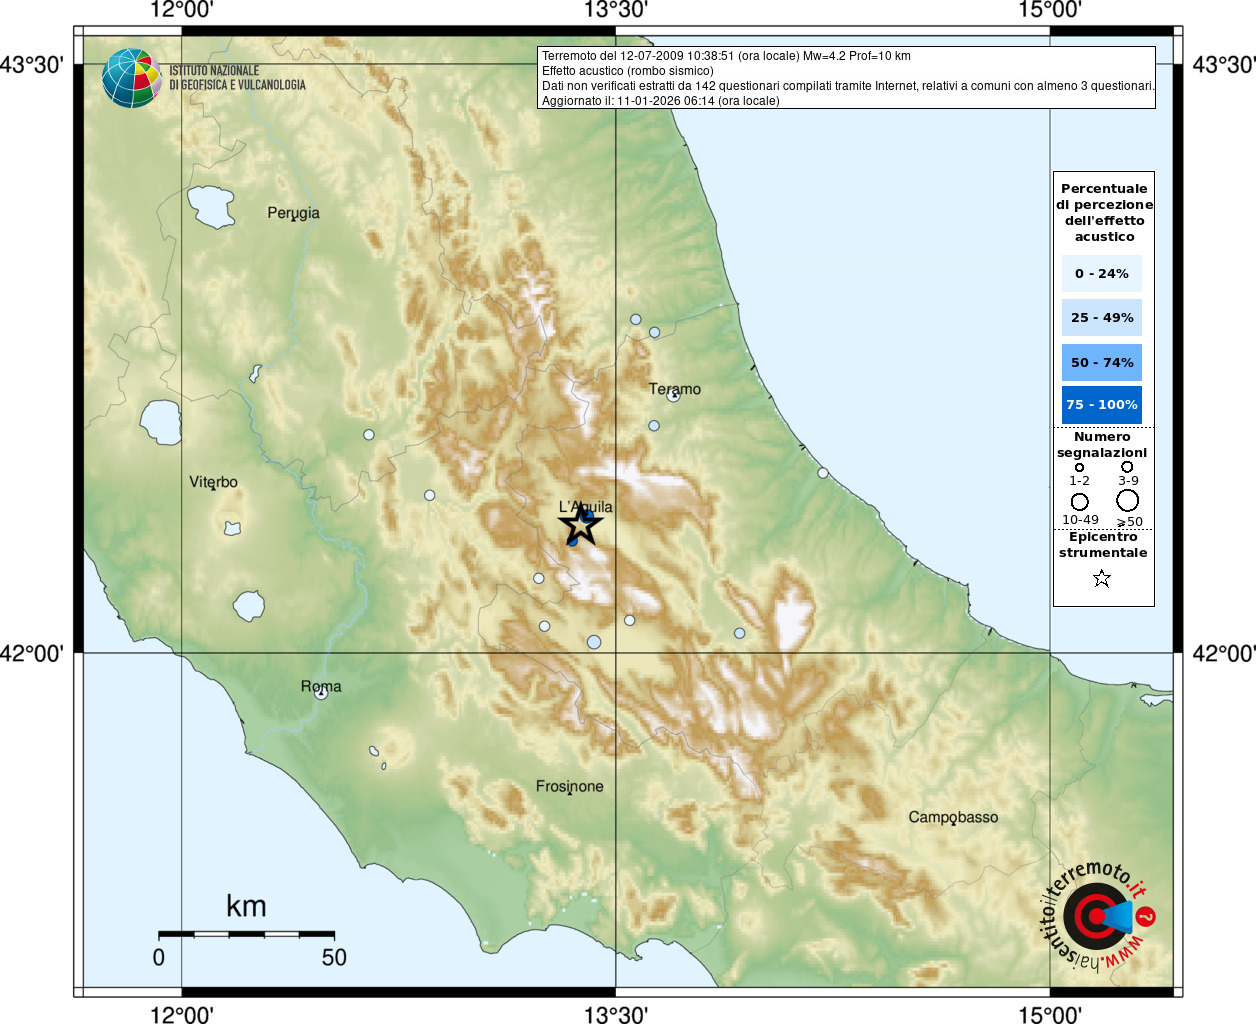1256x1024 pixels.
Task: Click the circle marker at Teramo
Action: pyautogui.click(x=673, y=395)
